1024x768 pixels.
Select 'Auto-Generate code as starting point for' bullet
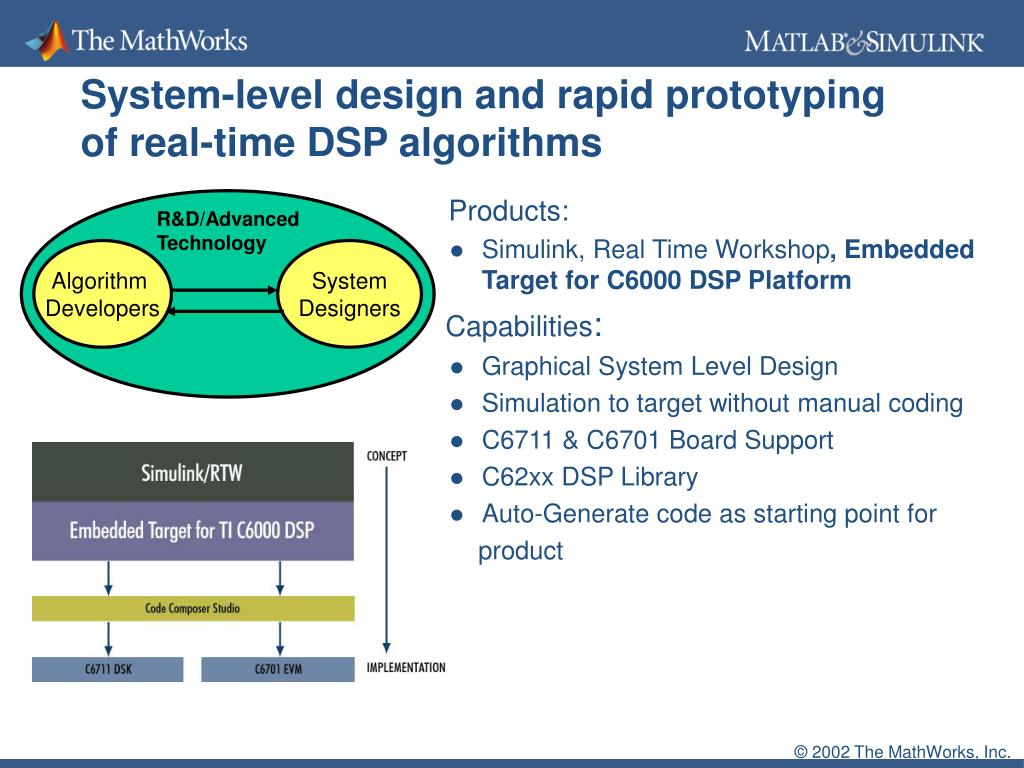709,514
